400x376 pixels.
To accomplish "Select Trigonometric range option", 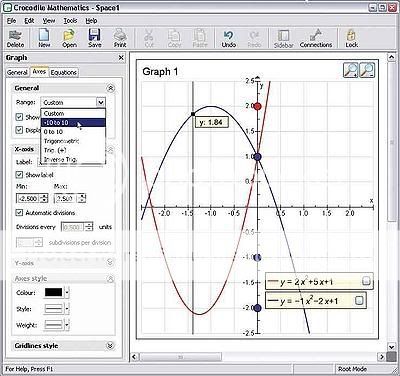I will coord(73,141).
